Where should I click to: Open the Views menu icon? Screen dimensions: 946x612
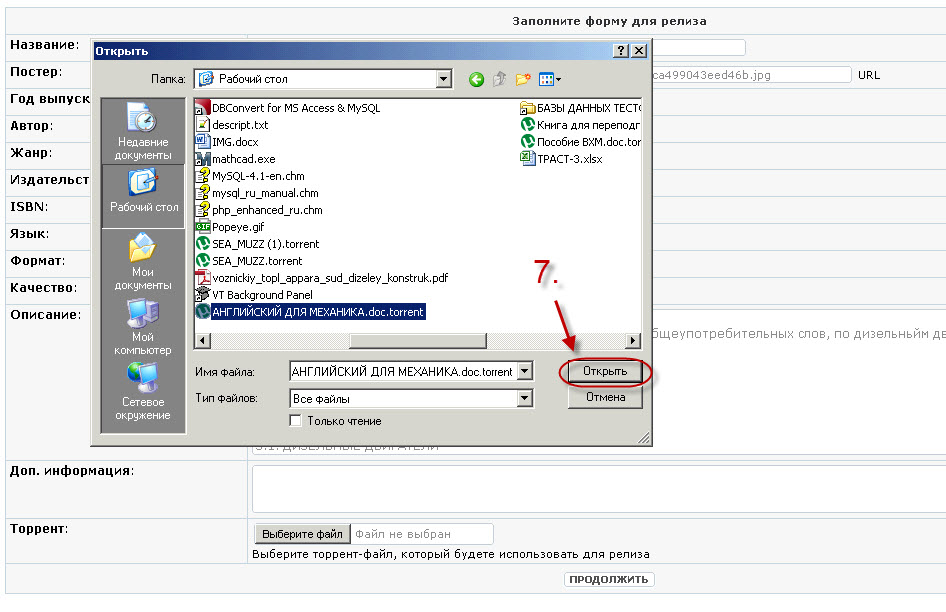click(549, 79)
